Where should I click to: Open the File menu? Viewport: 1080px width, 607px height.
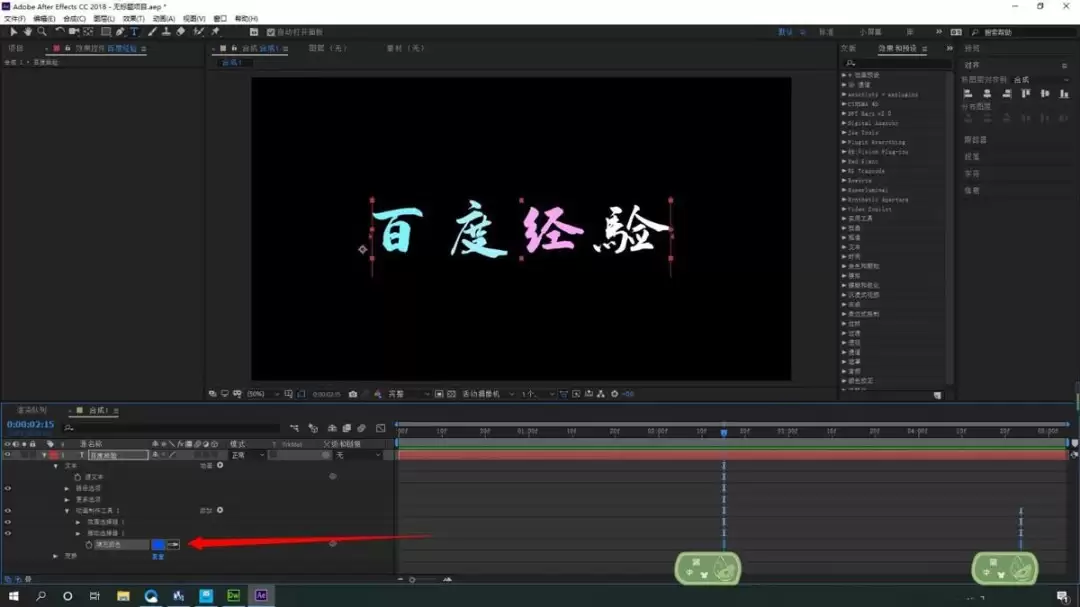[14, 19]
